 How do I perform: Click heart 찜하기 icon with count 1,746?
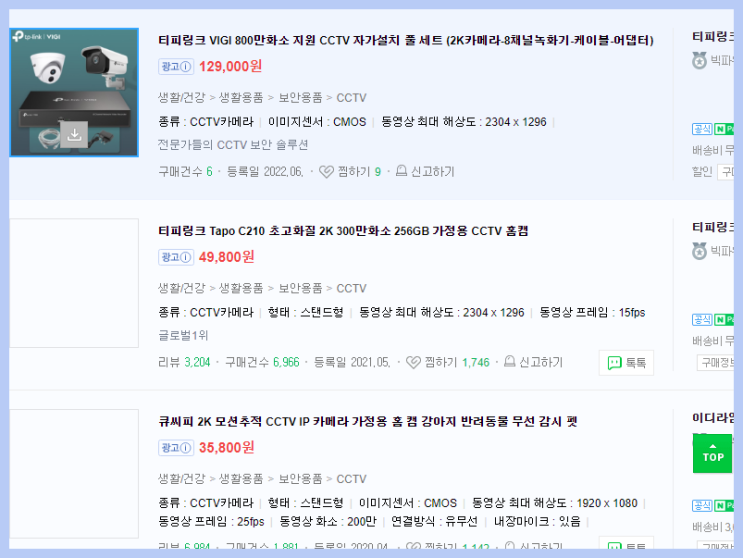(413, 362)
